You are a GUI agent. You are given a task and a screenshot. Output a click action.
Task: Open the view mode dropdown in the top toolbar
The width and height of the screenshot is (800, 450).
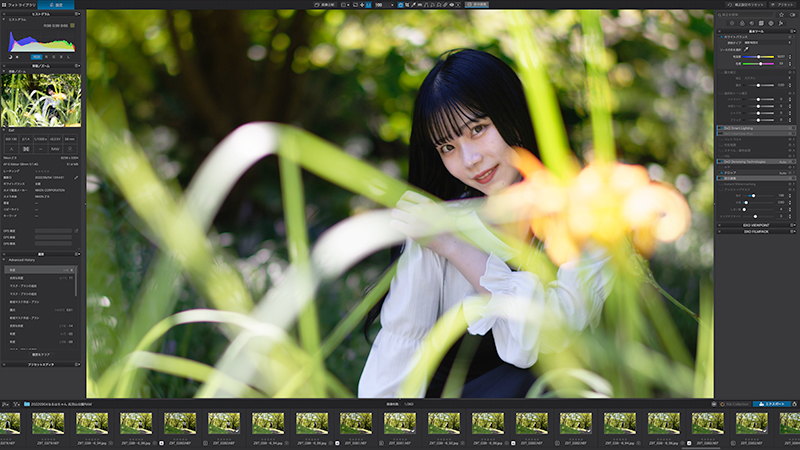click(x=348, y=5)
